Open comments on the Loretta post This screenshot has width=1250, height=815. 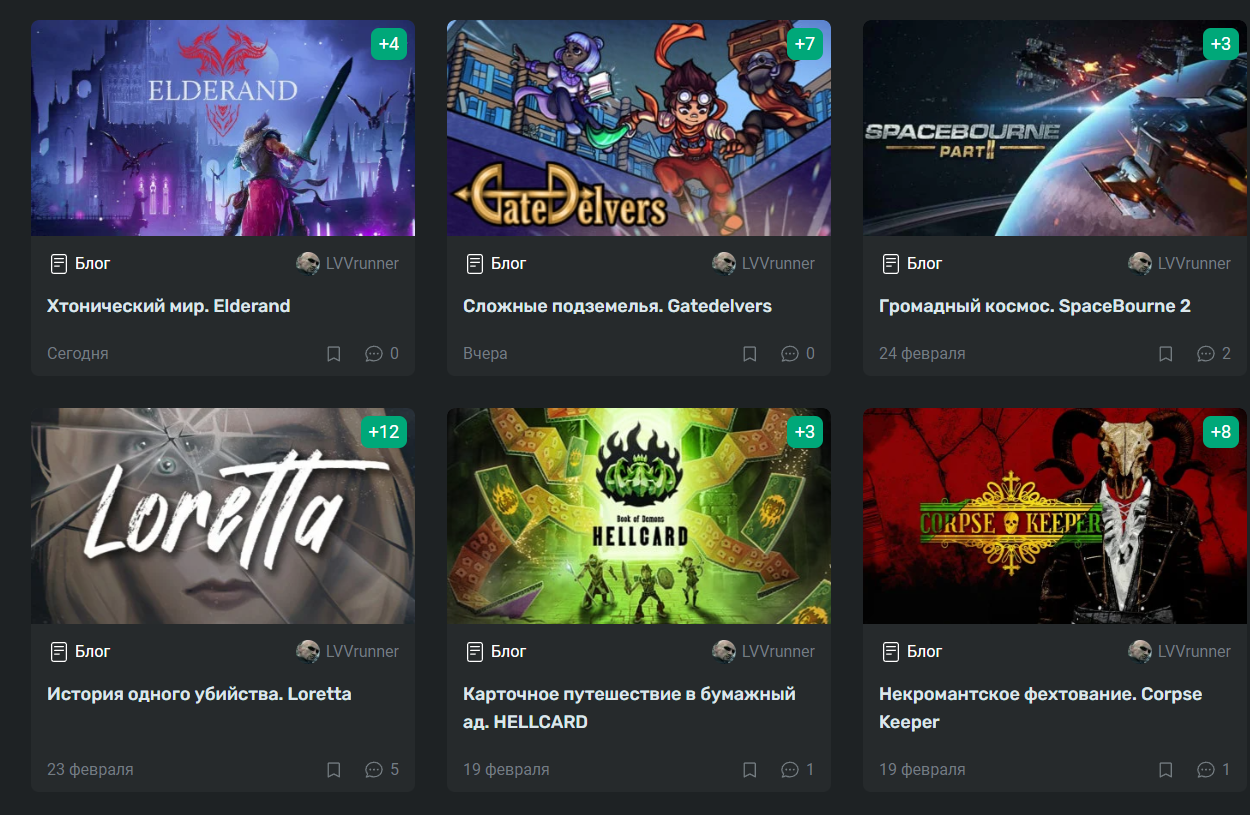click(x=382, y=770)
